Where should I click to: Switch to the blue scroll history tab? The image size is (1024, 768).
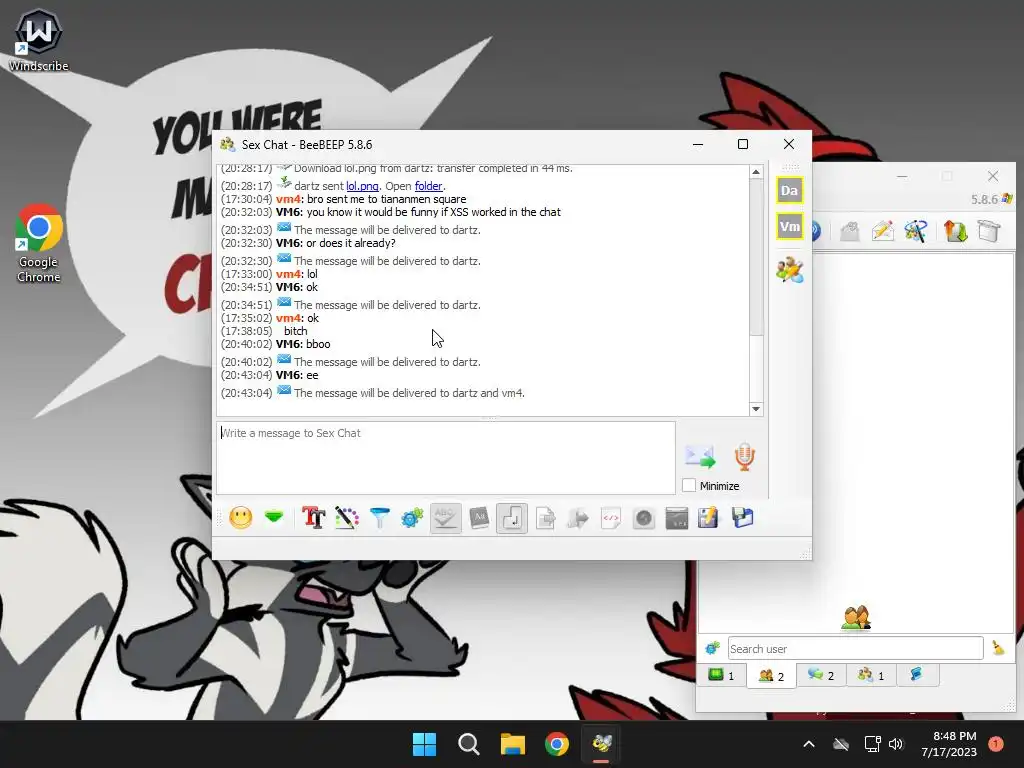(917, 675)
